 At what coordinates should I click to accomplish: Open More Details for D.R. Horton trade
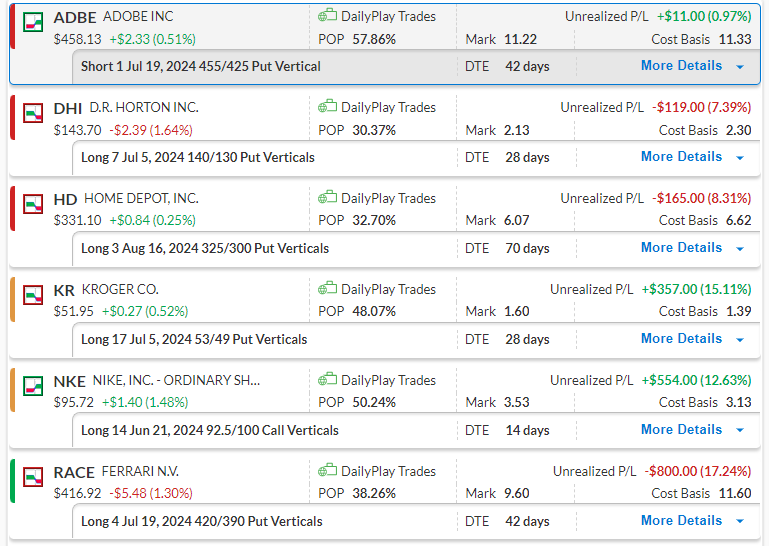[681, 157]
